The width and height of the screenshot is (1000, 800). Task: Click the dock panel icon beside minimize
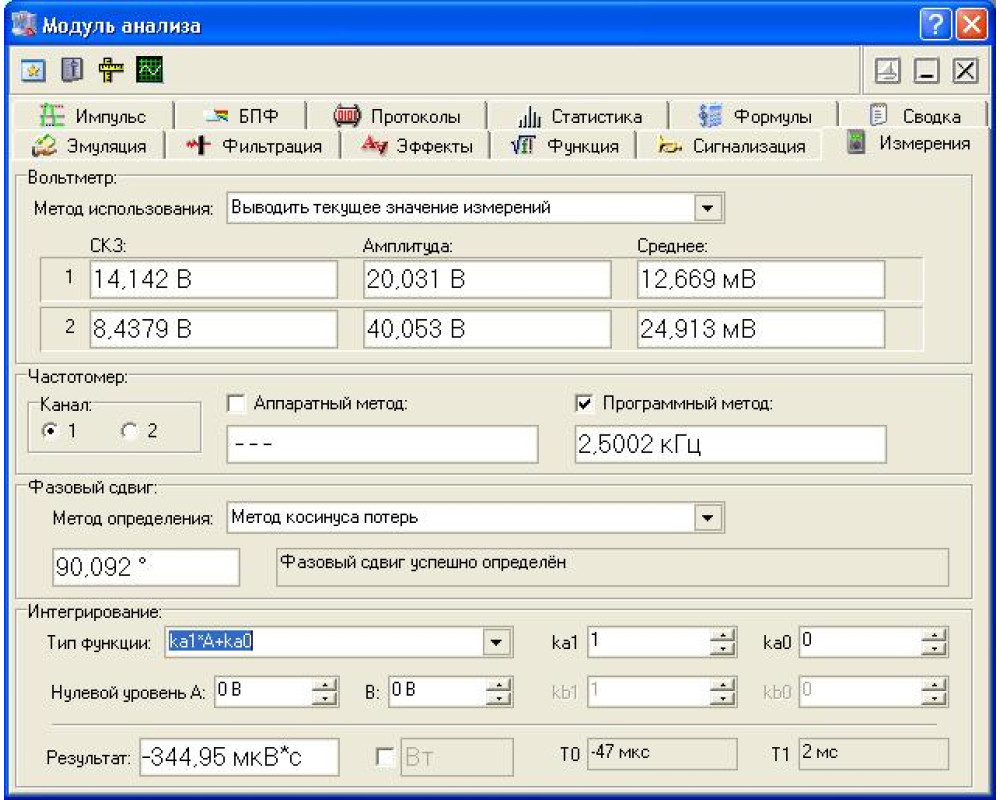click(x=887, y=71)
